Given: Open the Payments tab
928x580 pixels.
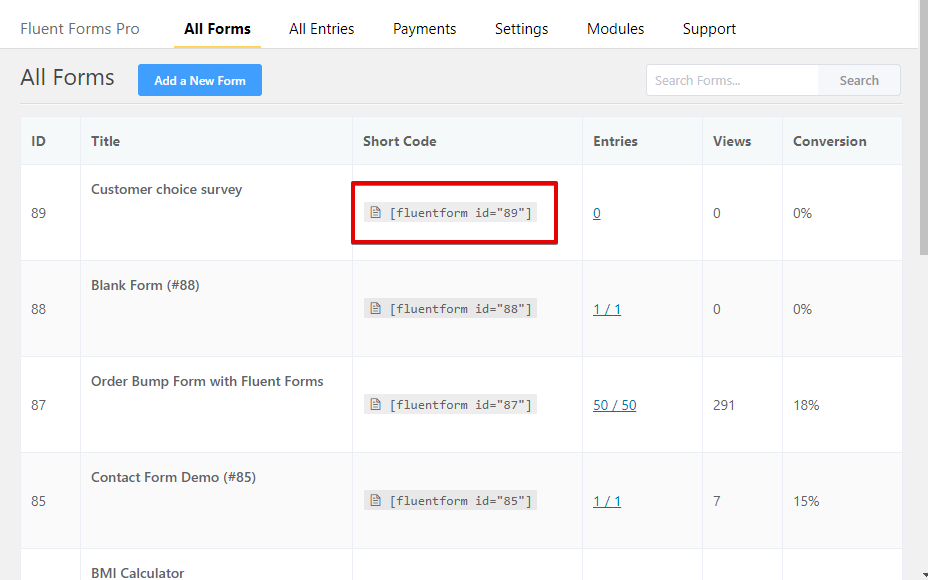Looking at the screenshot, I should click(424, 28).
